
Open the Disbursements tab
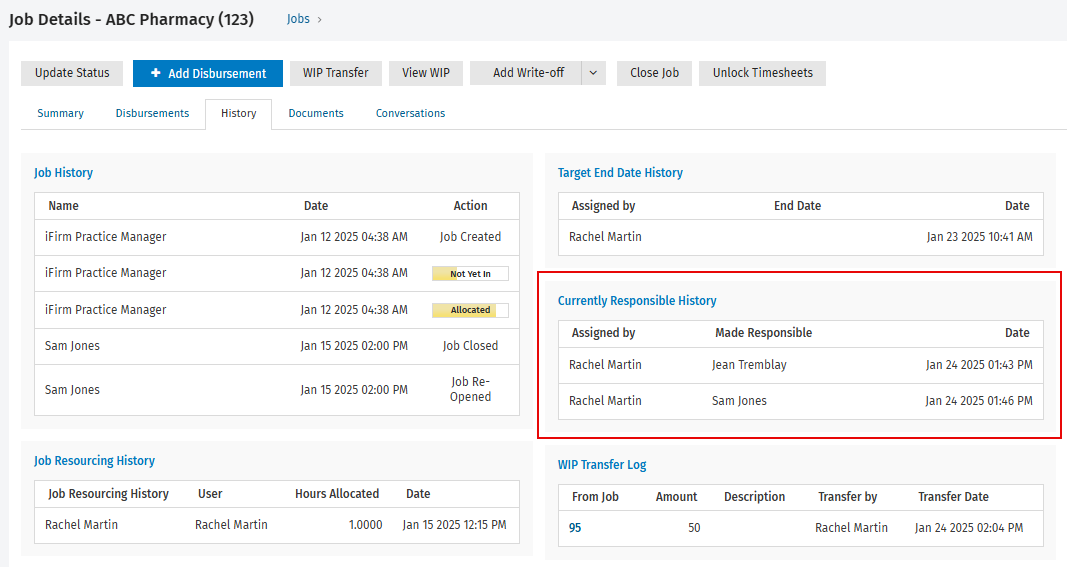[x=152, y=114]
